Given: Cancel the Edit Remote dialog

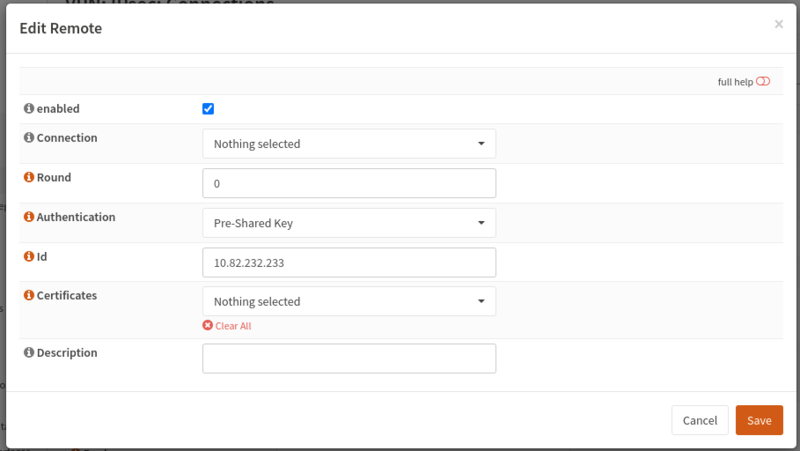Looking at the screenshot, I should point(700,420).
